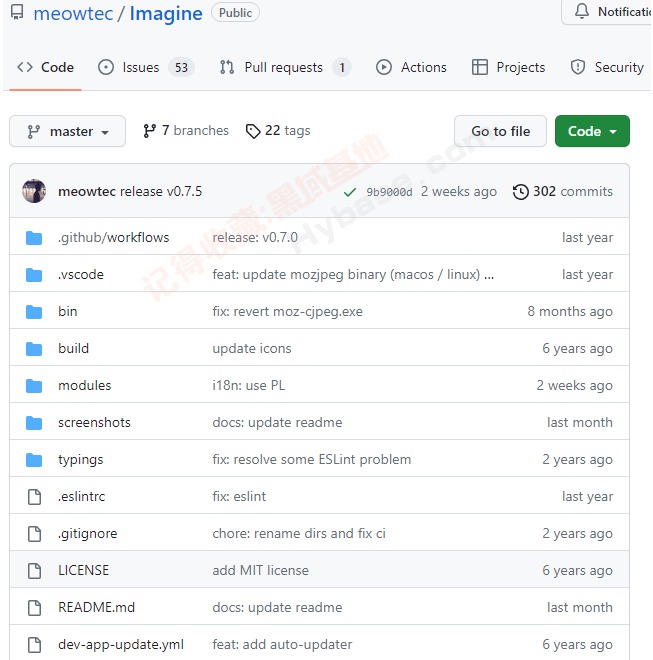Click the .github/workflows folder icon
Screen dimensions: 653x660
34,238
